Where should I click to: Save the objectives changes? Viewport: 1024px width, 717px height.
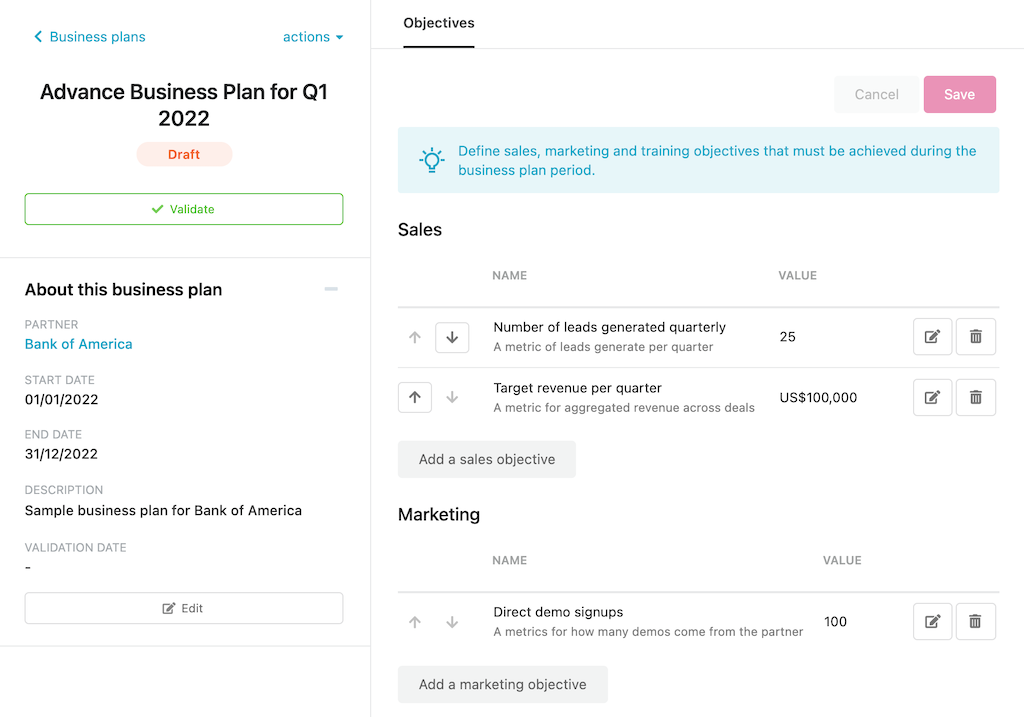[x=959, y=94]
